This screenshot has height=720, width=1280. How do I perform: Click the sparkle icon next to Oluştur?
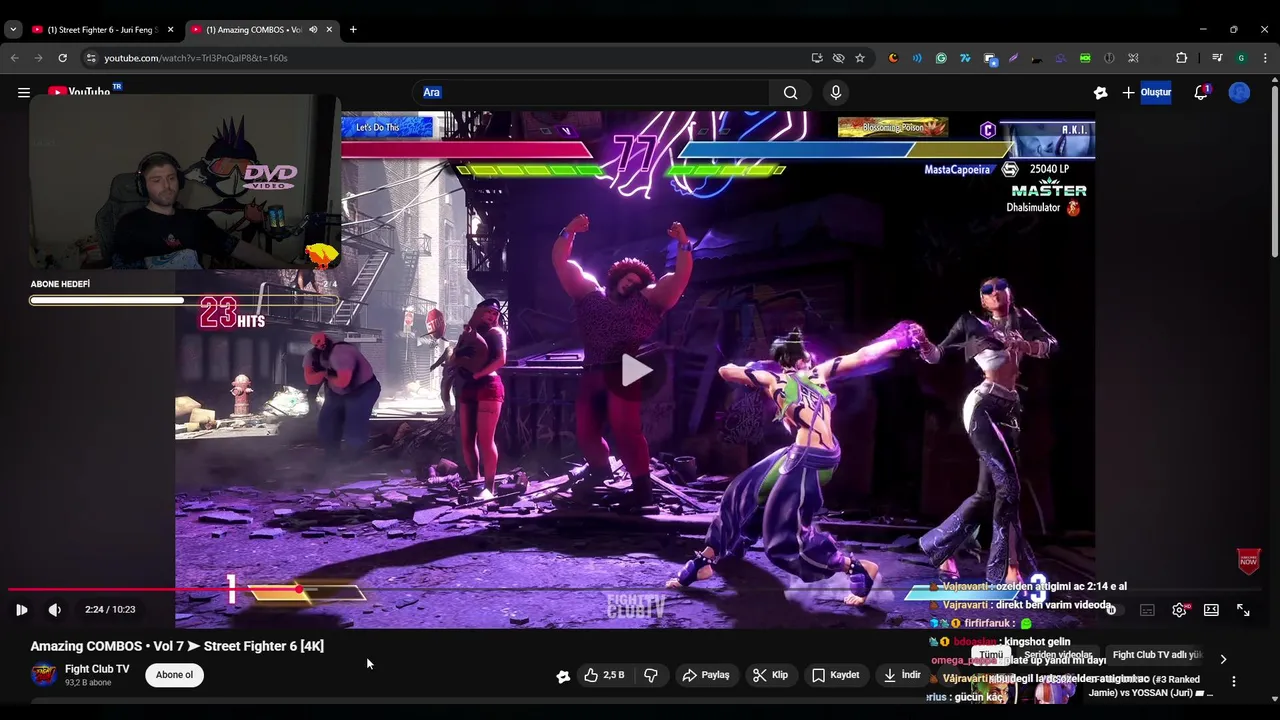[1101, 92]
